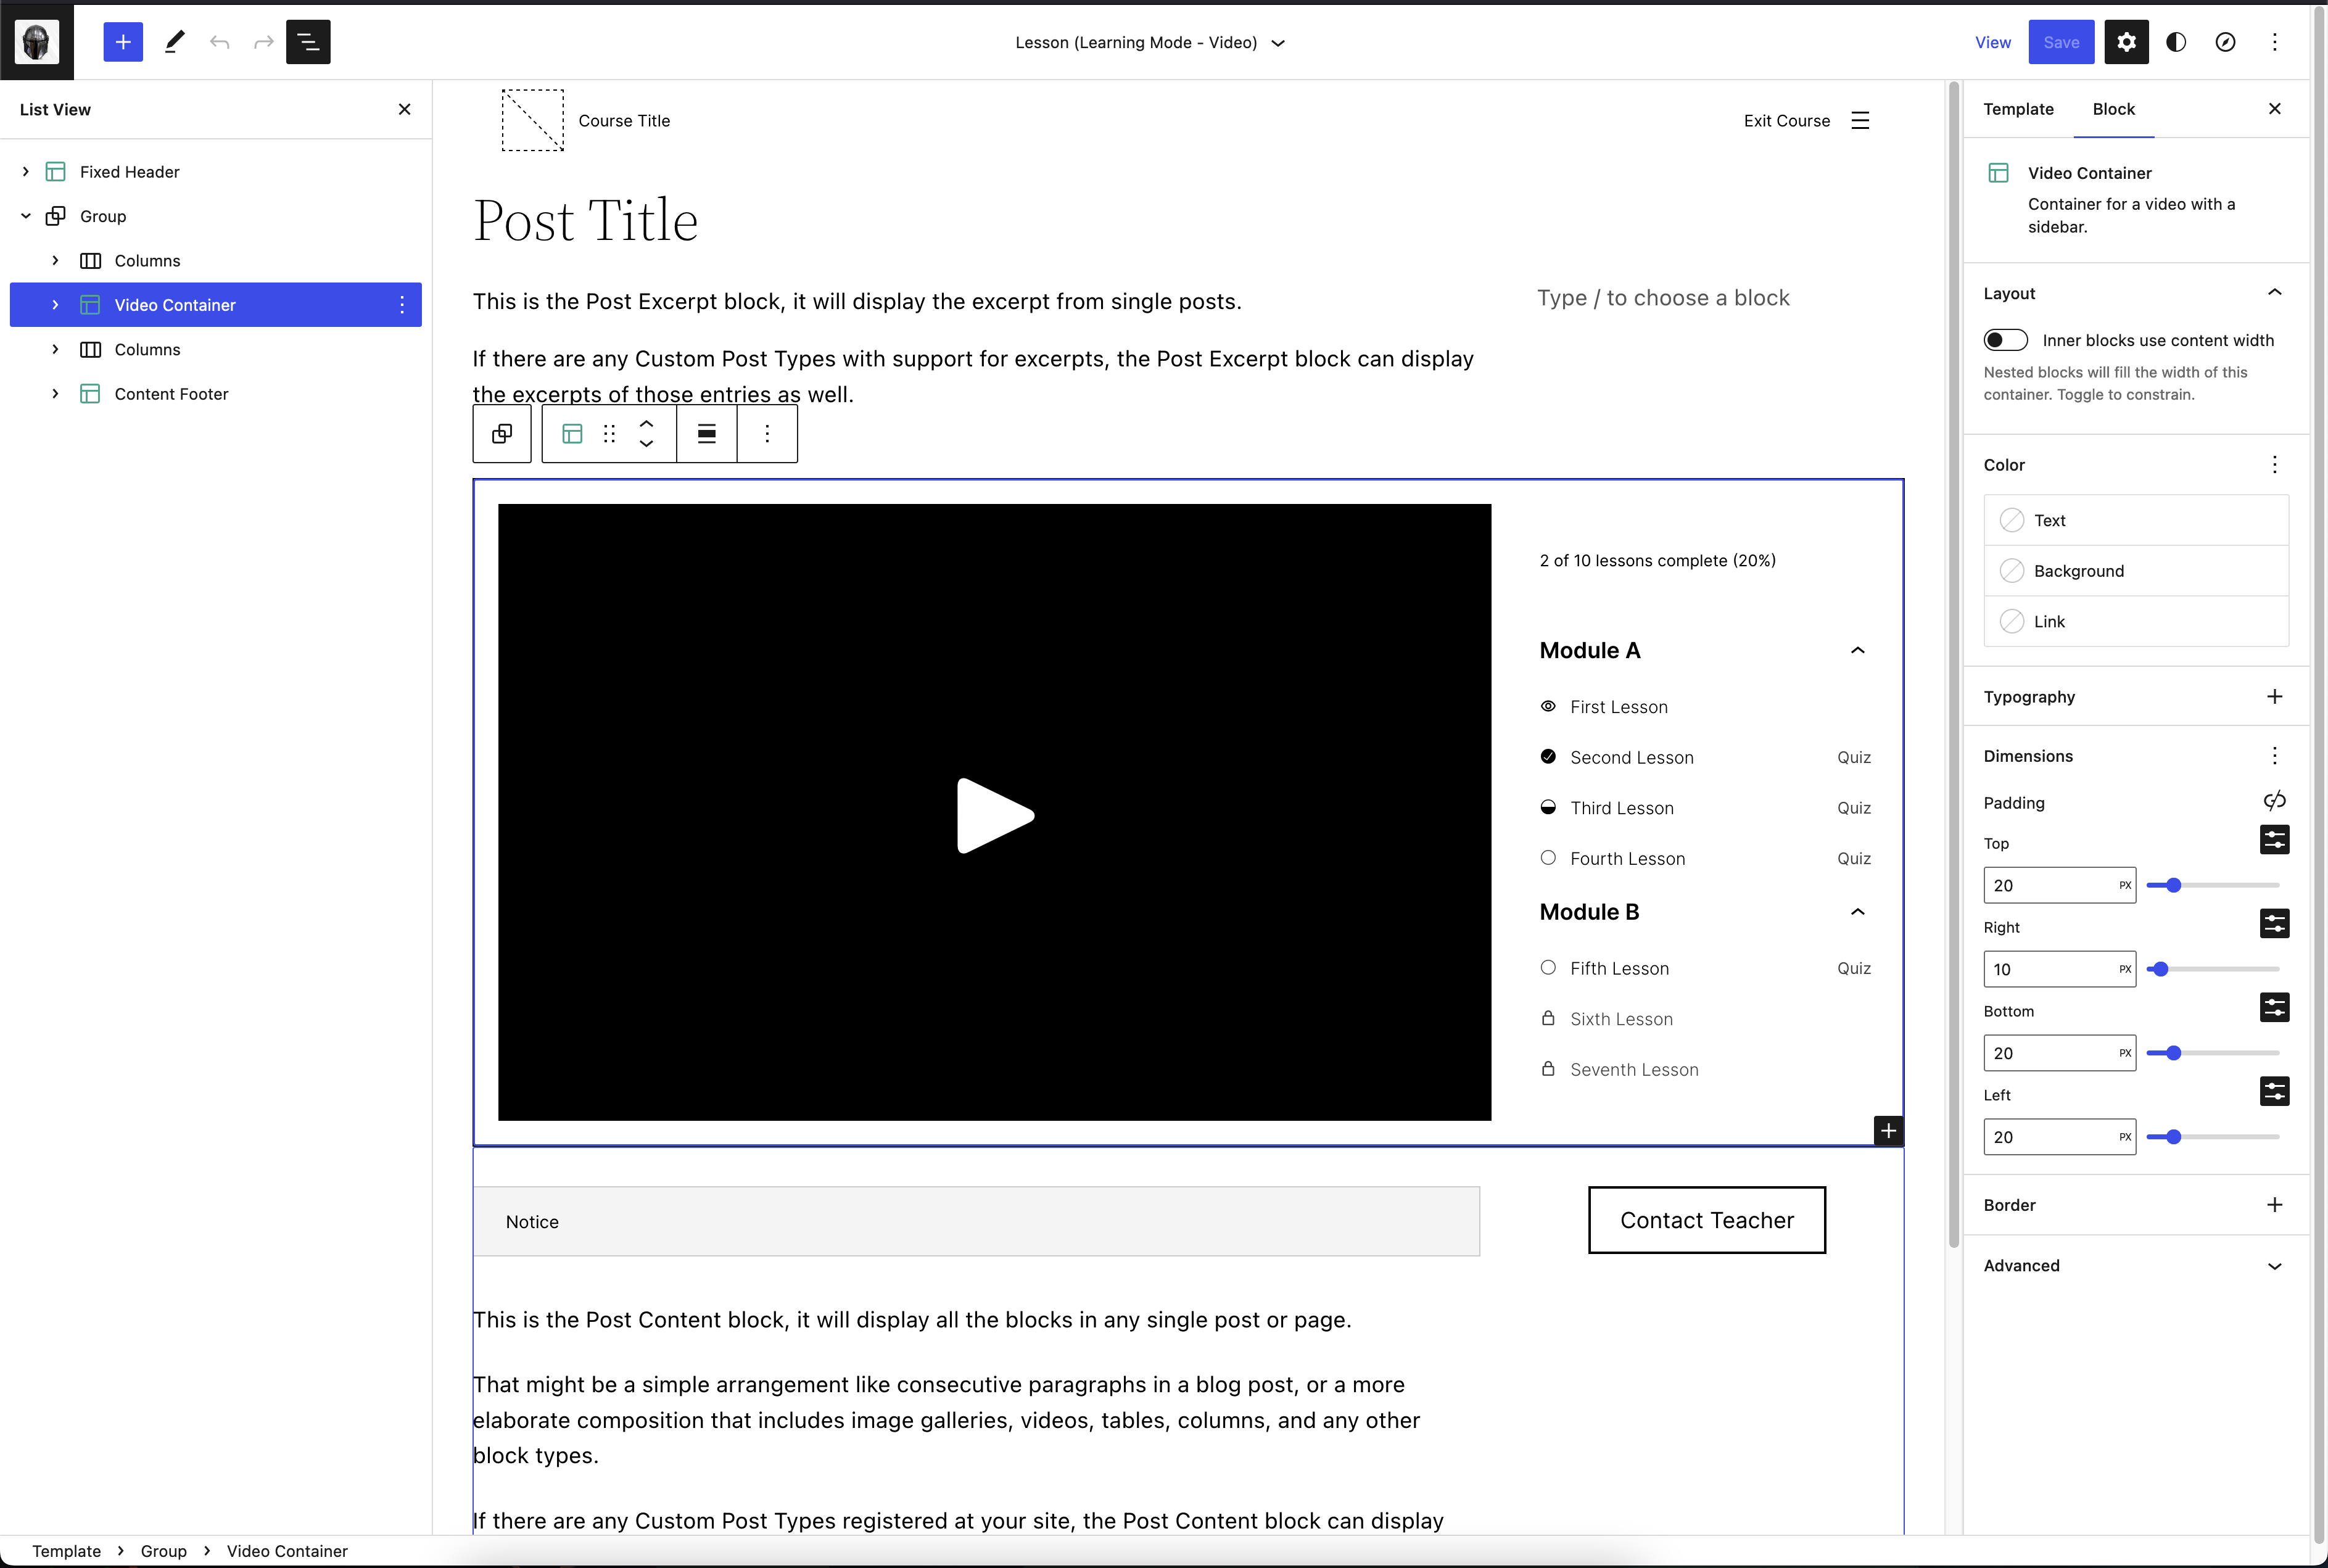The image size is (2328, 1568).
Task: Expand the Fixed Header tree item
Action: pos(26,172)
